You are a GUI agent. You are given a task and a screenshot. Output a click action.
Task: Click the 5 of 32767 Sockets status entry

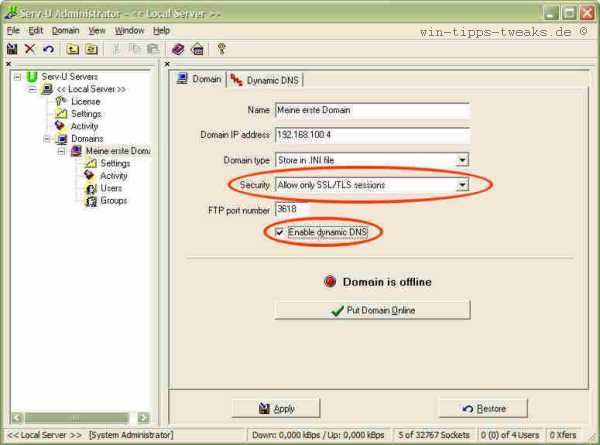pyautogui.click(x=434, y=435)
